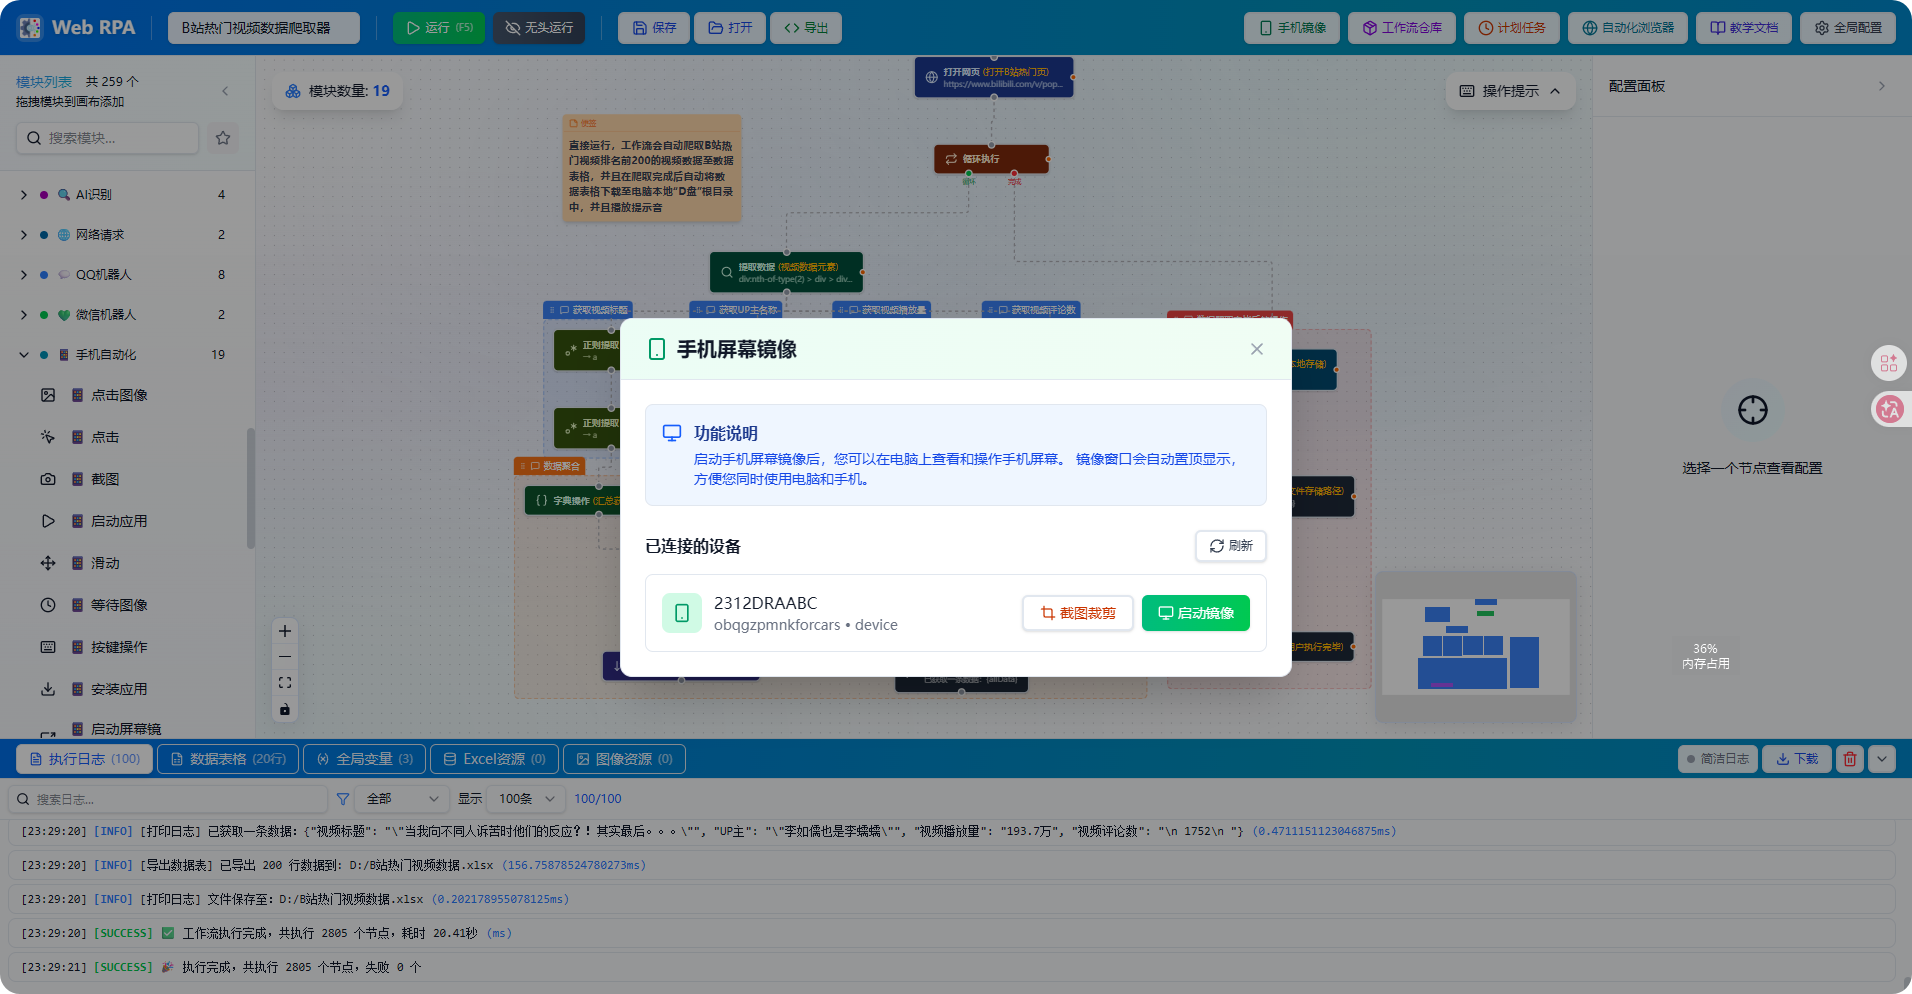Click into the module search field
This screenshot has height=994, width=1912.
[107, 138]
